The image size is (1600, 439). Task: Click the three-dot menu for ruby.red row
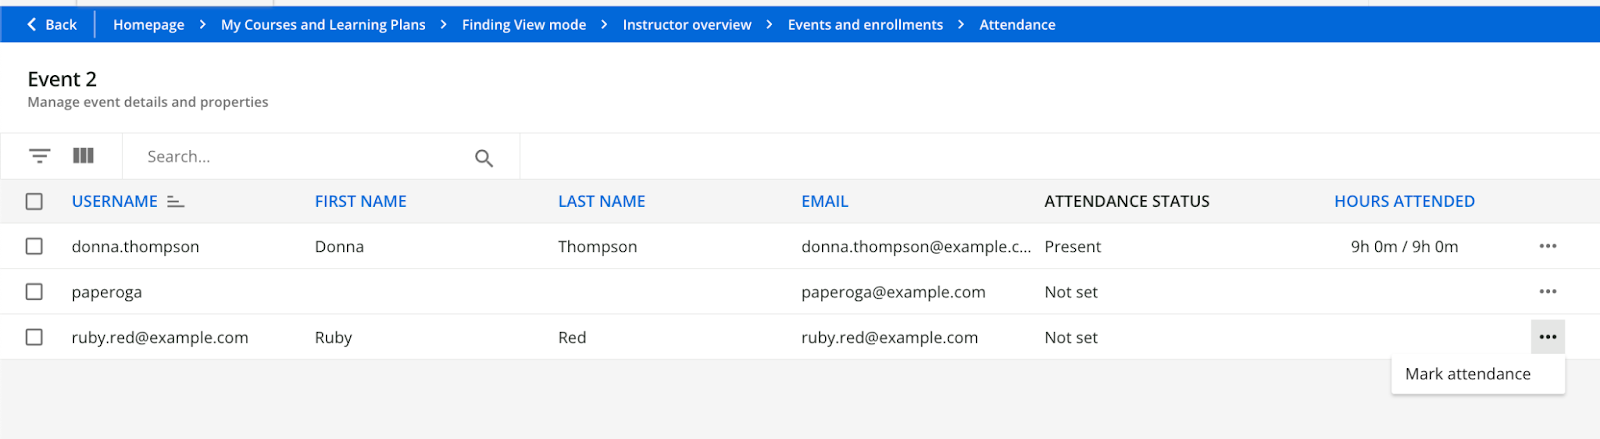(x=1547, y=337)
